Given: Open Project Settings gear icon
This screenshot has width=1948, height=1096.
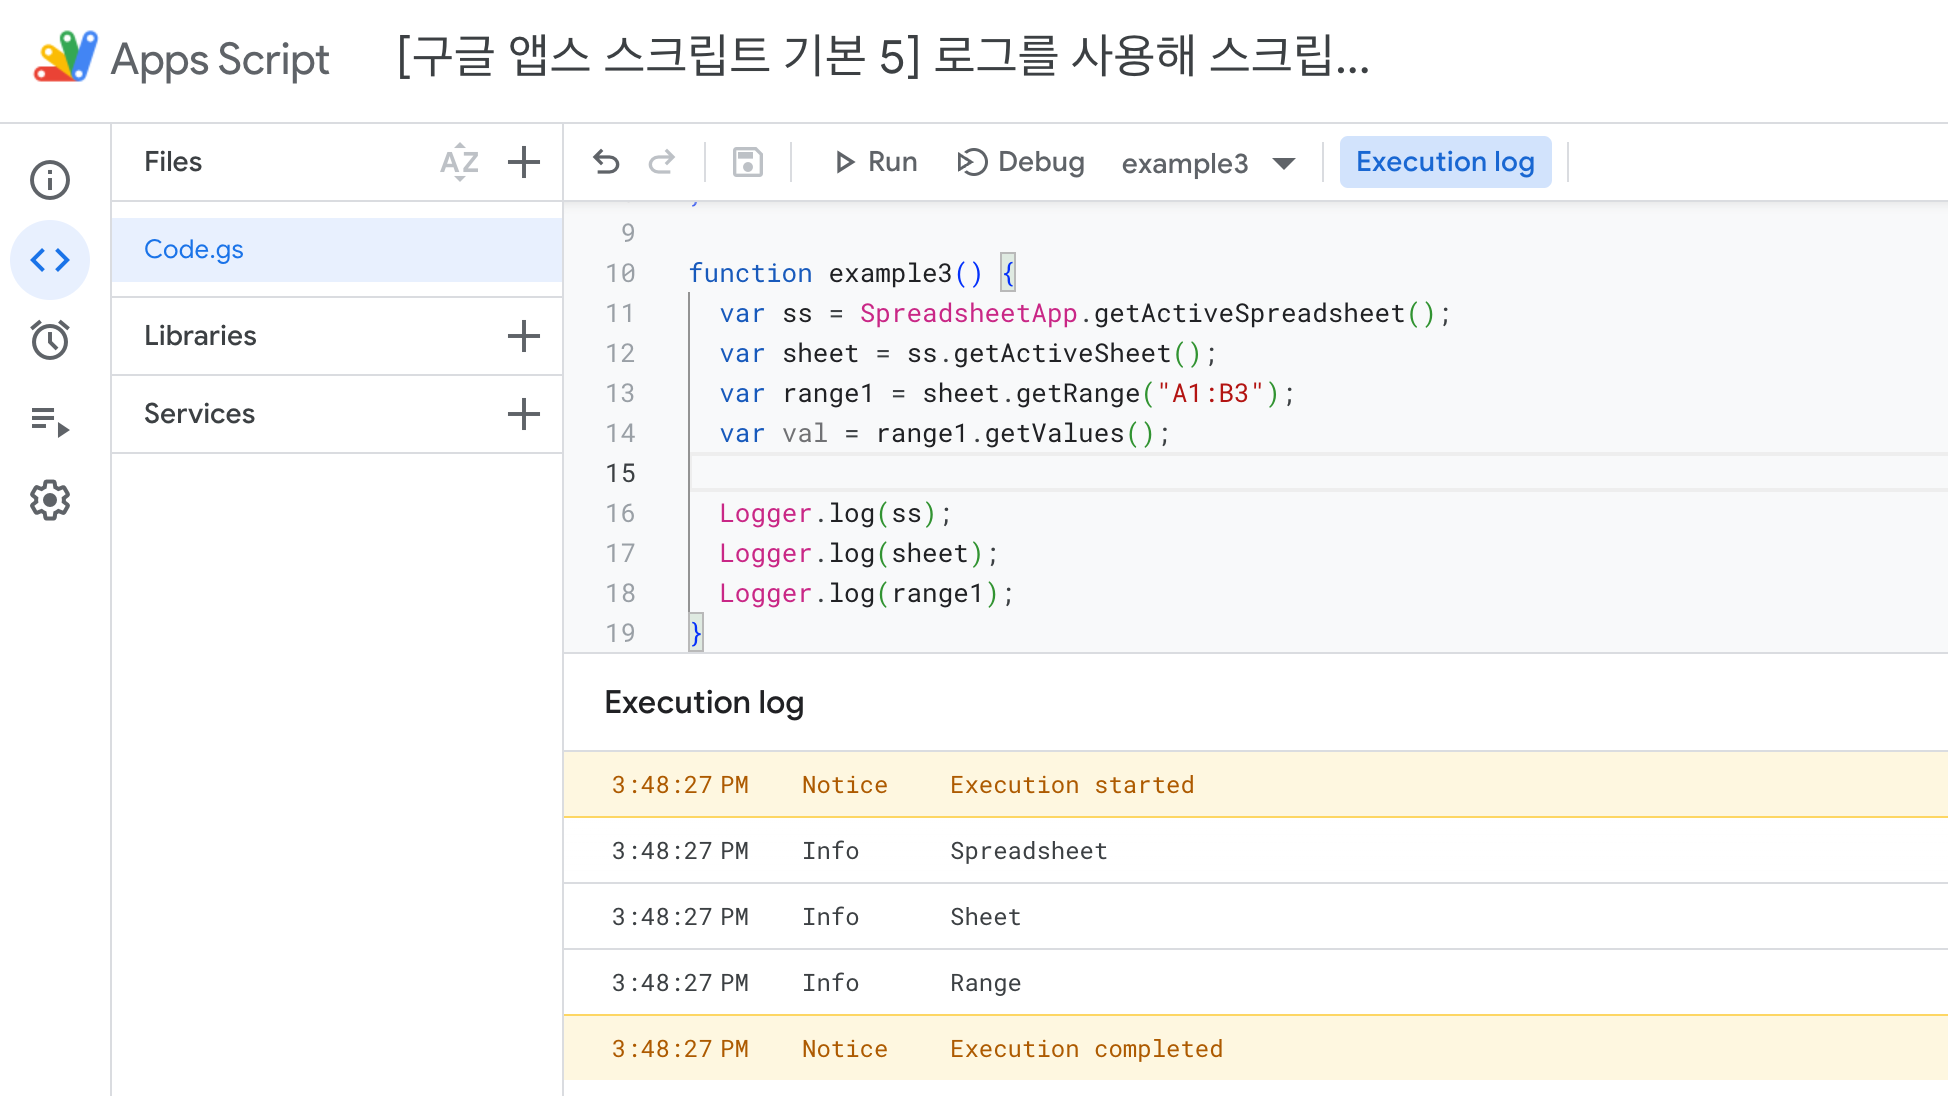Looking at the screenshot, I should (50, 500).
